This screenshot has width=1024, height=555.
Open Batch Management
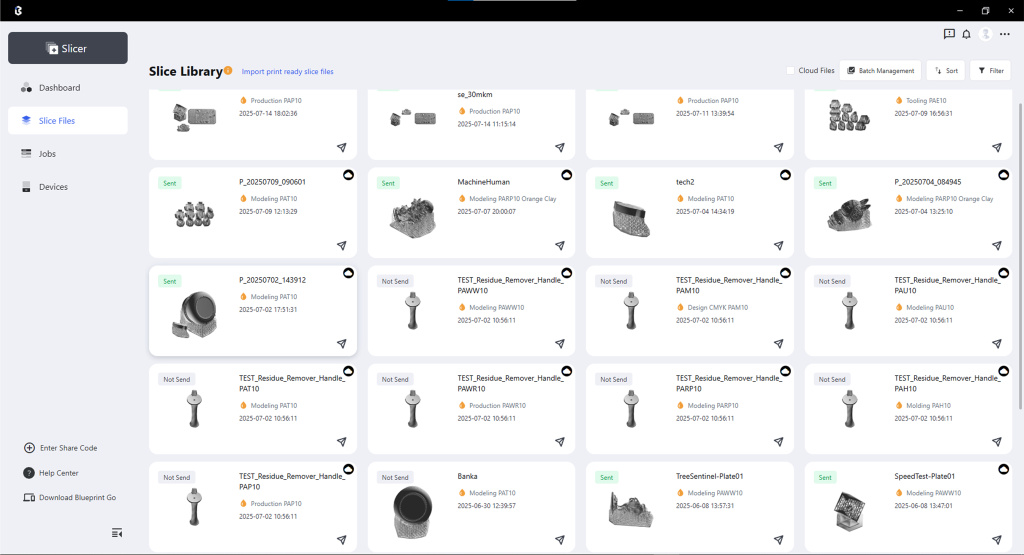[x=880, y=71]
